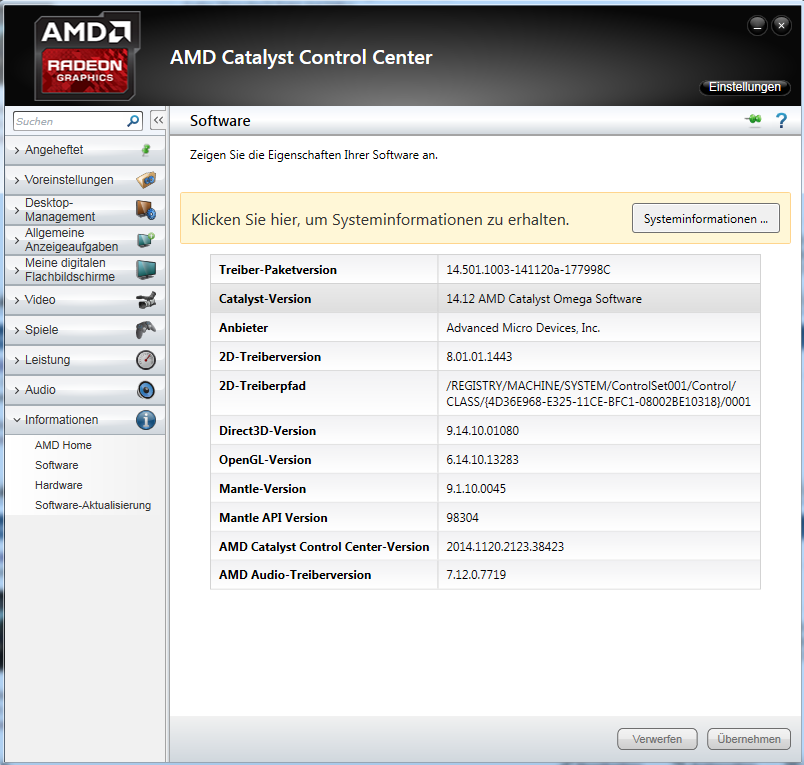Screen dimensions: 804x765
Task: Click the green pin icon next to Angeheftet
Action: tap(146, 150)
